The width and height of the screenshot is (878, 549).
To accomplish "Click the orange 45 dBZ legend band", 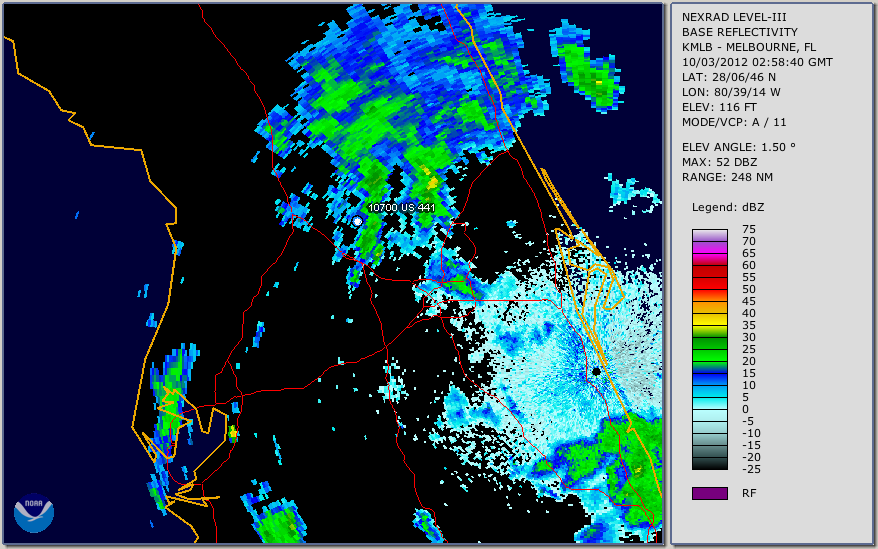I will [709, 308].
